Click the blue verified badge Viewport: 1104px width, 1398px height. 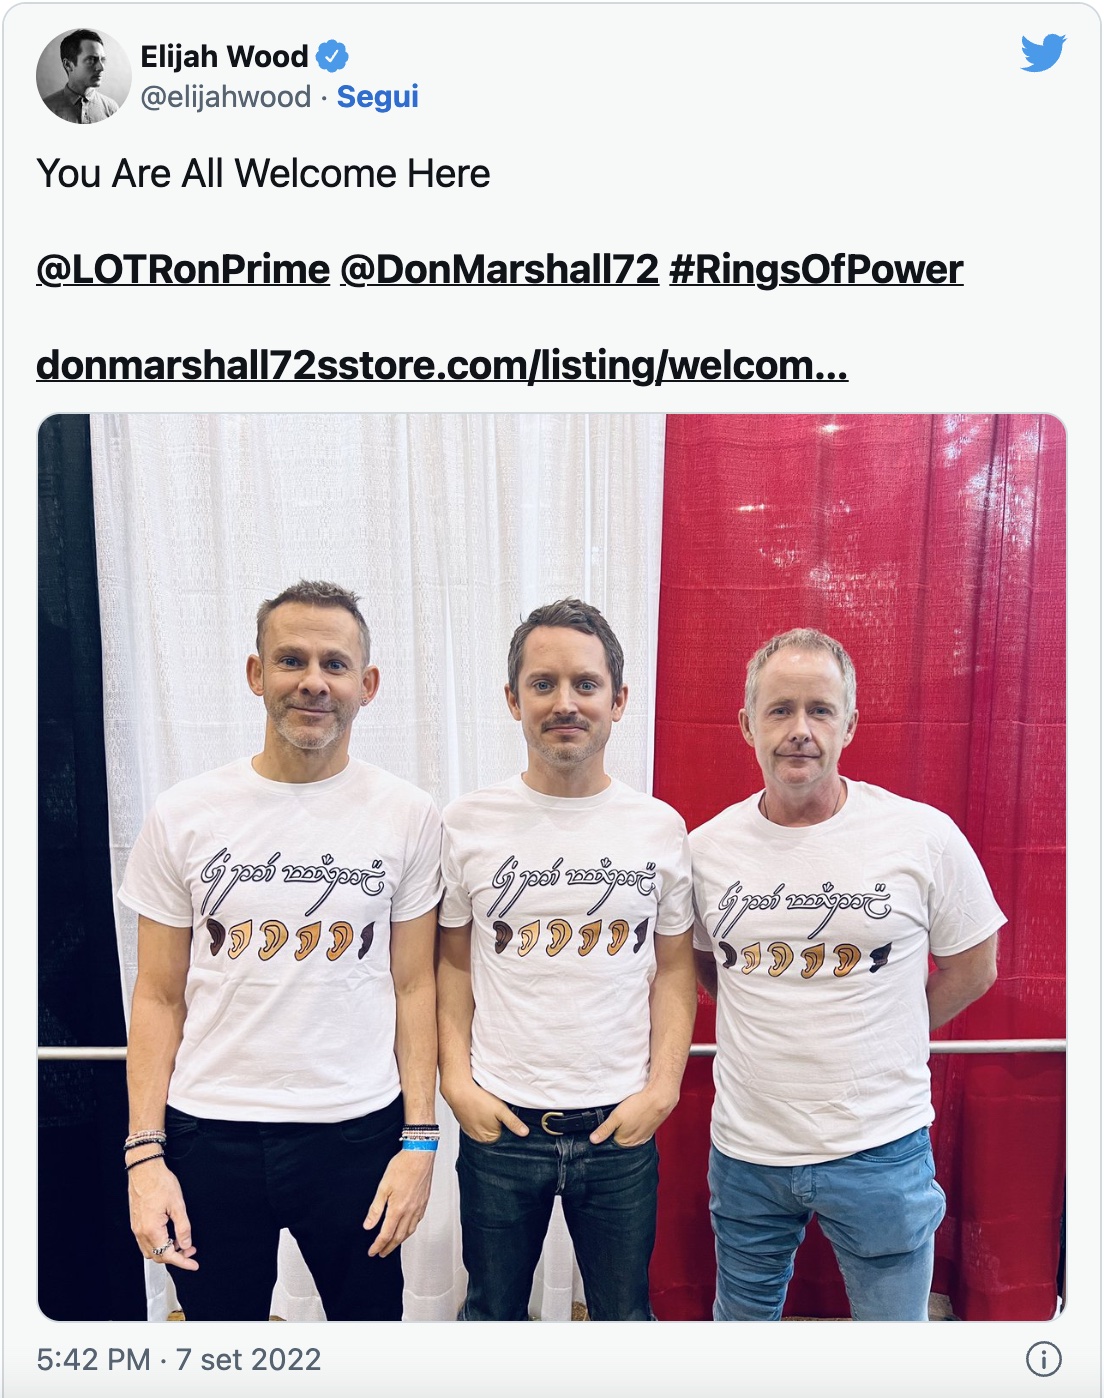332,56
